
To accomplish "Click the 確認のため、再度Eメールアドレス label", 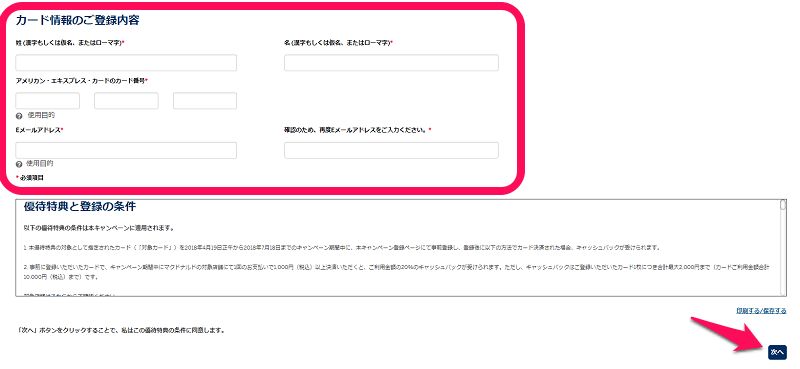I will [x=357, y=130].
